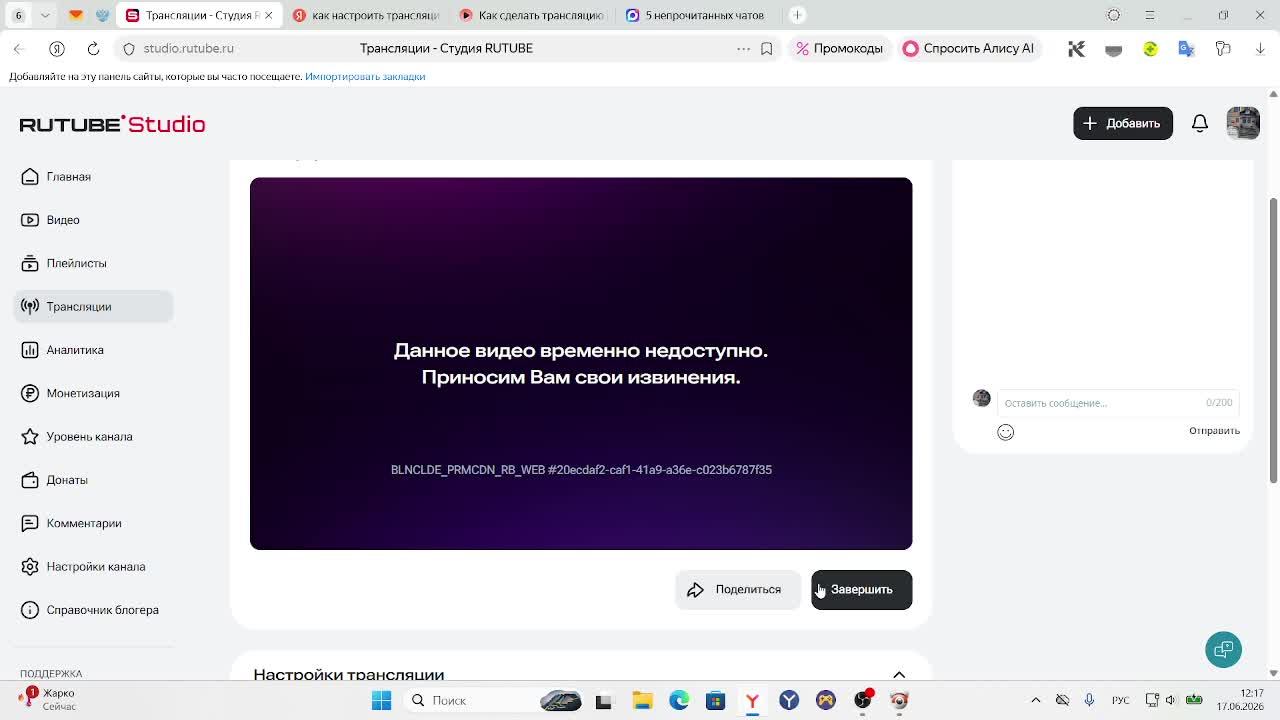
Task: Open the emoji picker in chat
Action: pyautogui.click(x=1005, y=432)
